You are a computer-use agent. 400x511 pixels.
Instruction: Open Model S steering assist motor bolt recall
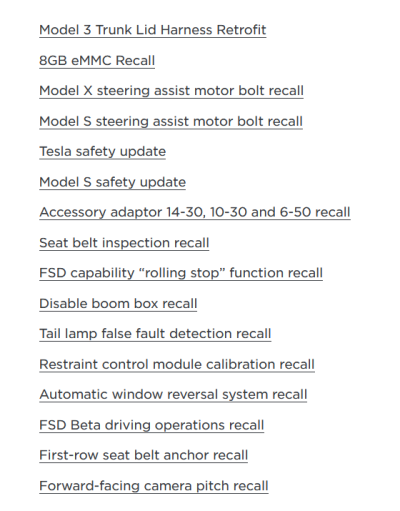[x=171, y=121]
